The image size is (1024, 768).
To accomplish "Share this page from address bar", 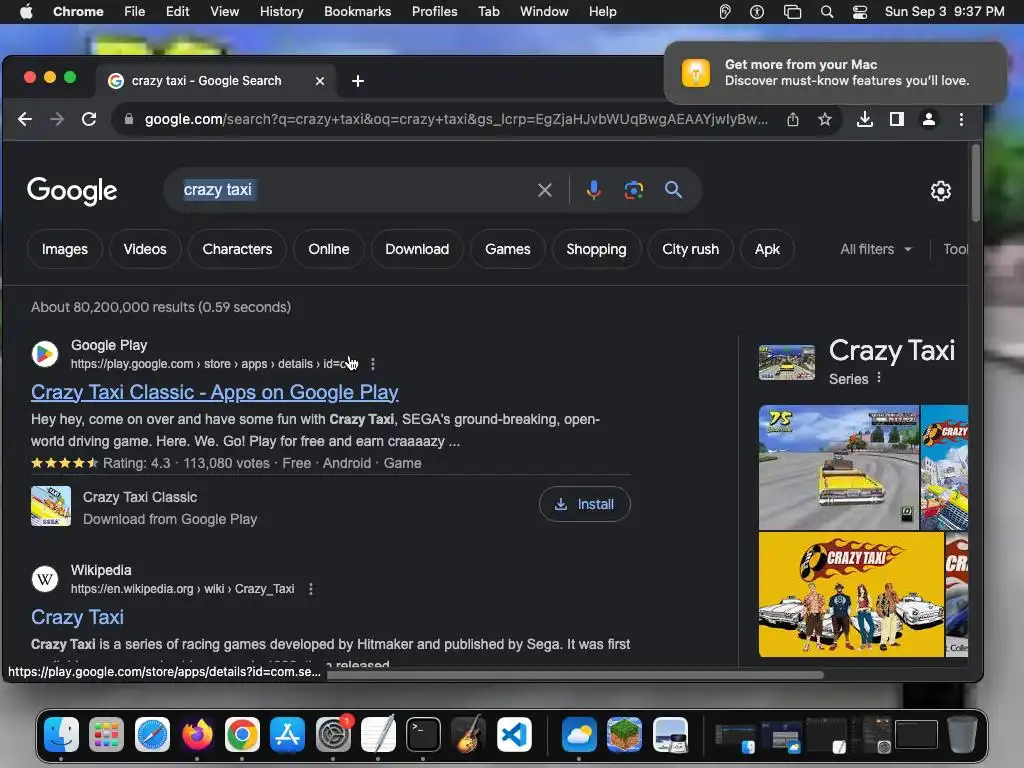I will pos(793,119).
